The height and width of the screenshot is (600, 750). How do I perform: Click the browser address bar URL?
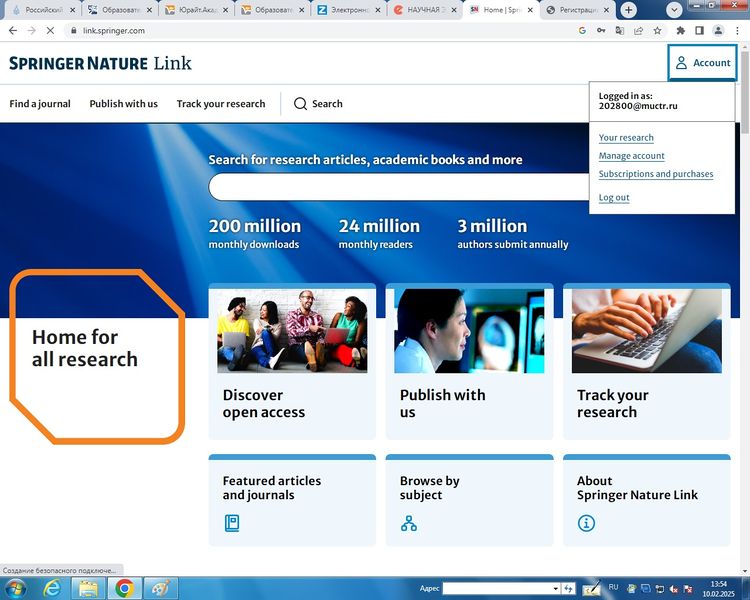click(x=114, y=31)
